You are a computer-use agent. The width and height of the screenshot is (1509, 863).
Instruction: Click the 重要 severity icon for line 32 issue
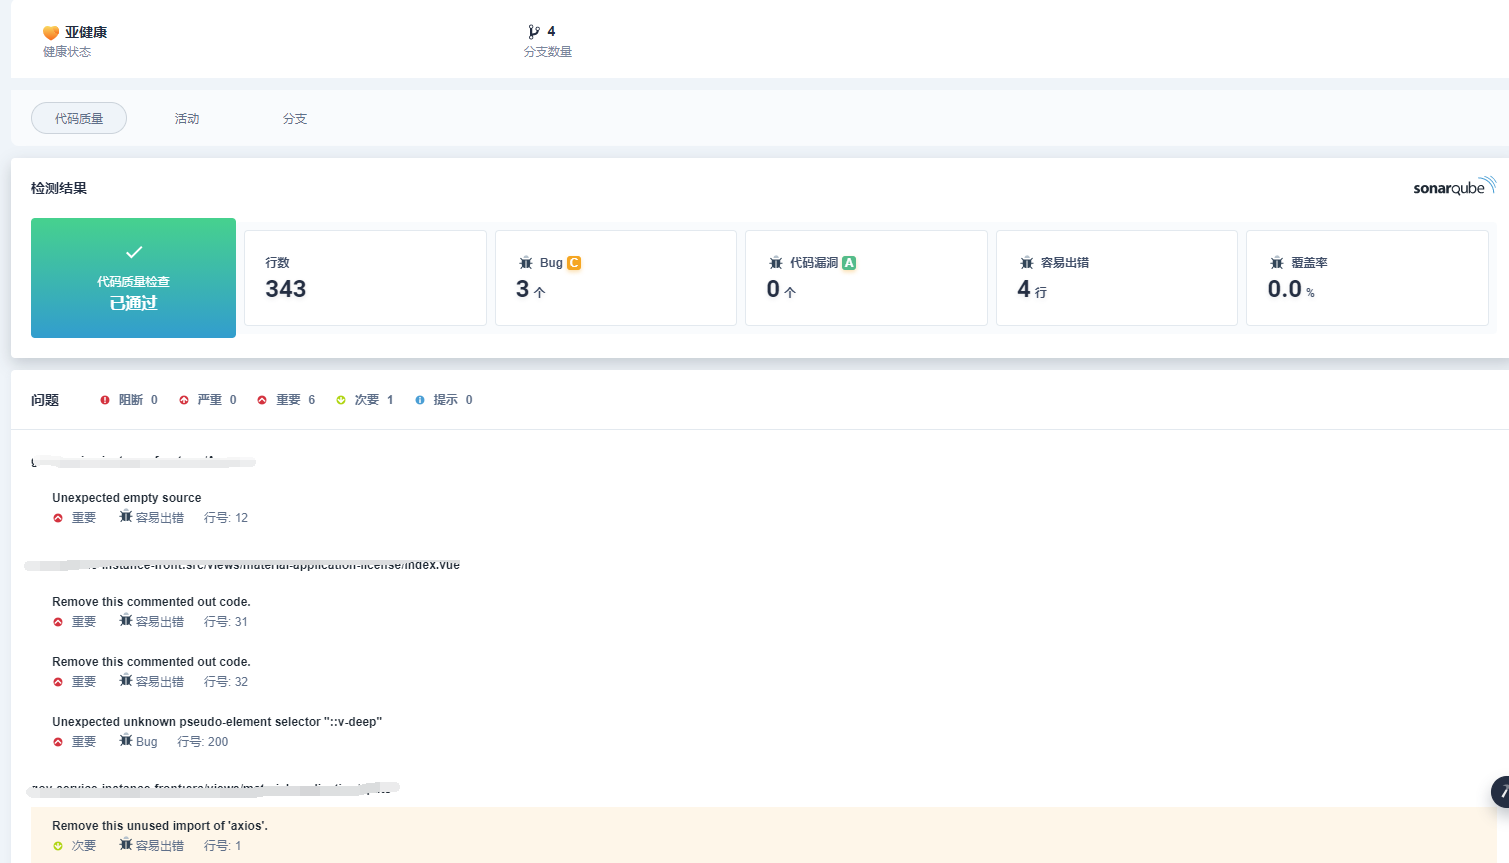point(58,682)
